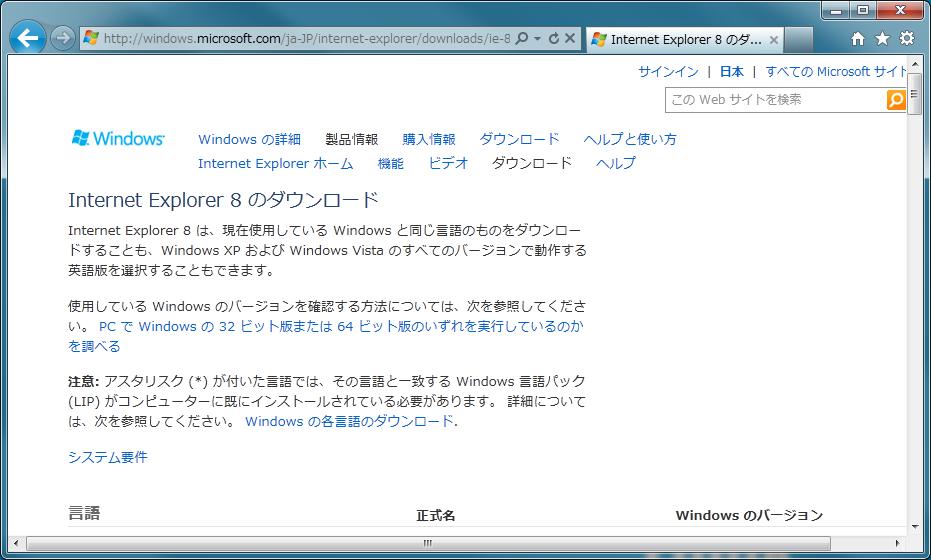Minimize the Internet Explorer window
The height and width of the screenshot is (560, 931).
(x=837, y=10)
